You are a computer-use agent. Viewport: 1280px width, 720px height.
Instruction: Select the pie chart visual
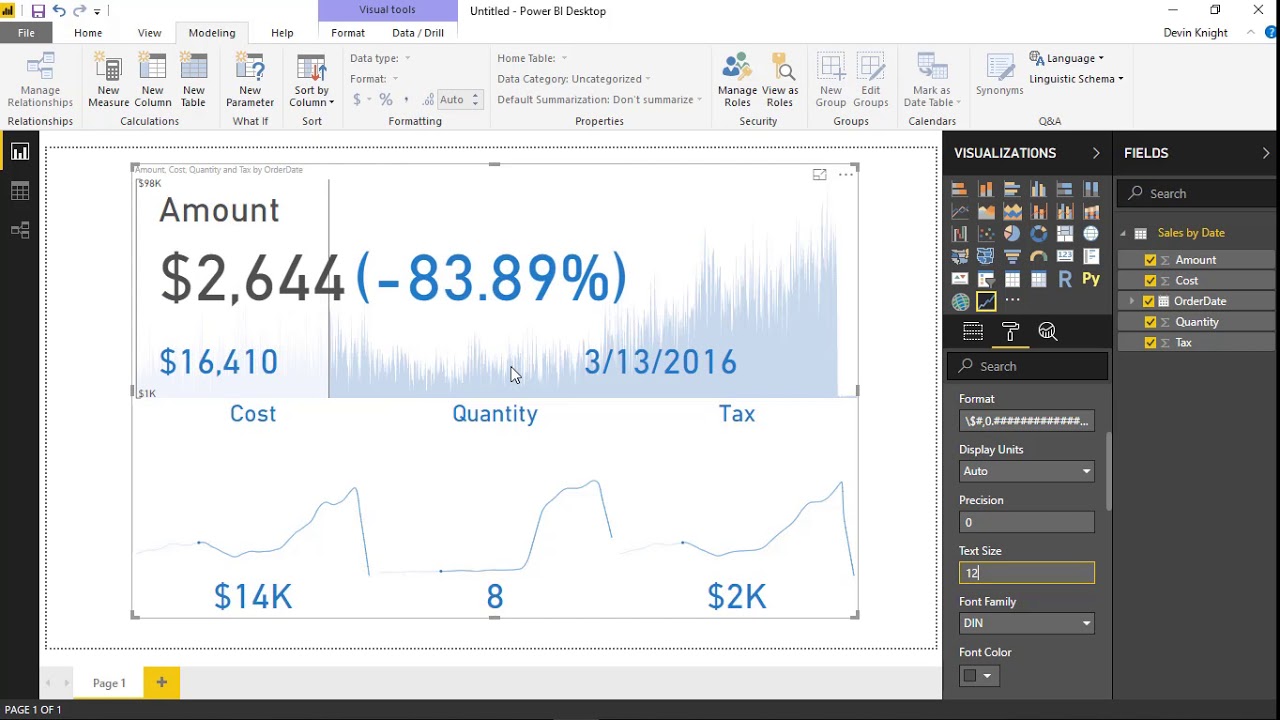[x=1012, y=234]
